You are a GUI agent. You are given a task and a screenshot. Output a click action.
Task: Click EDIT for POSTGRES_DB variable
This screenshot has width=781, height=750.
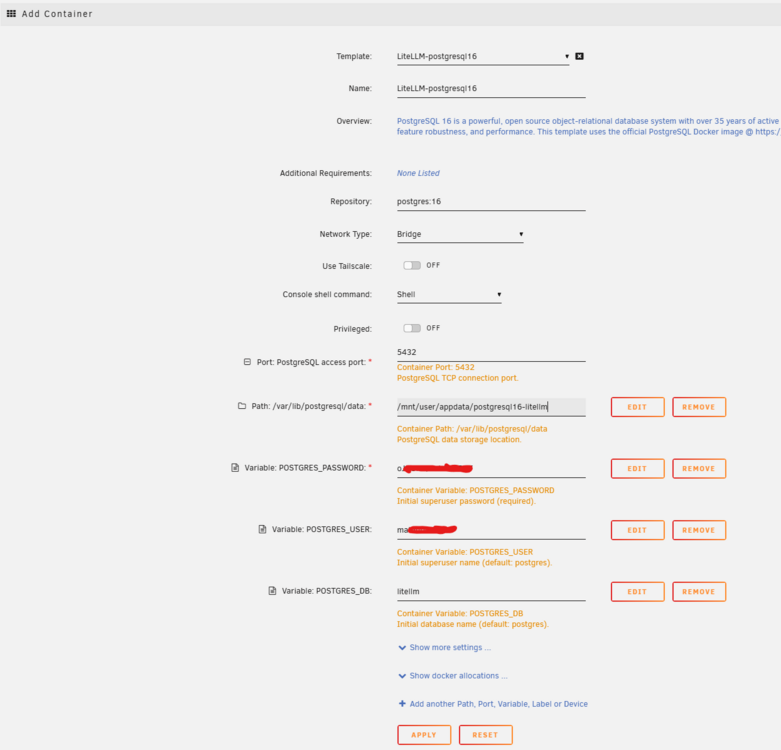[638, 592]
